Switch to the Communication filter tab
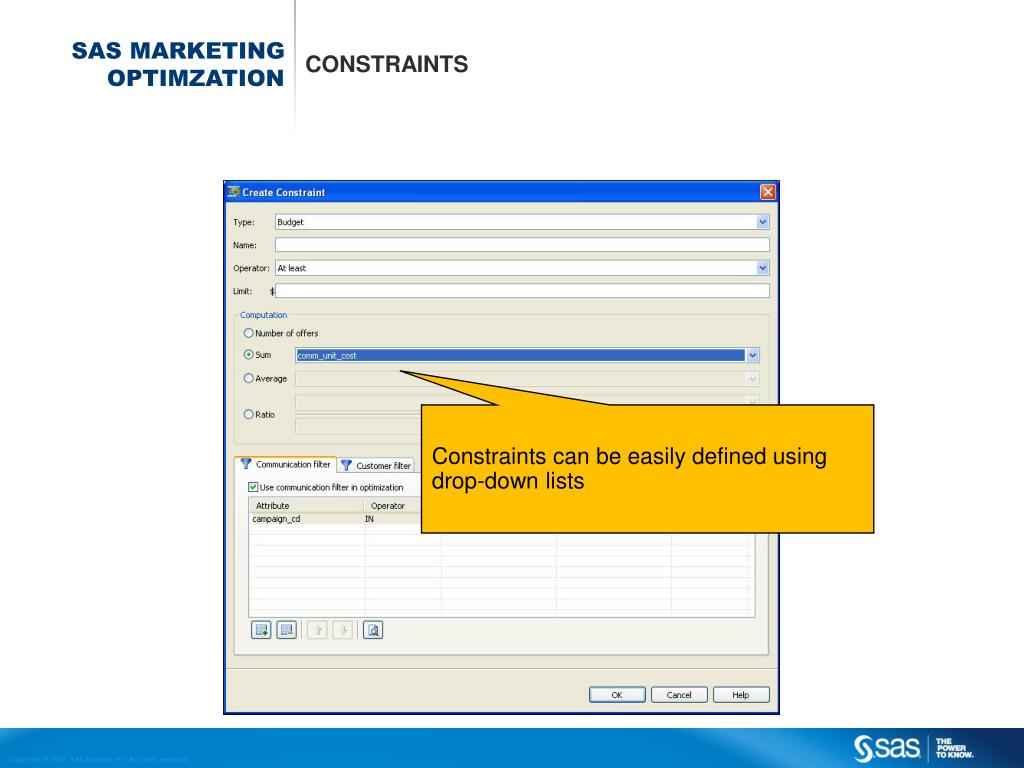The image size is (1024, 768). pyautogui.click(x=285, y=464)
